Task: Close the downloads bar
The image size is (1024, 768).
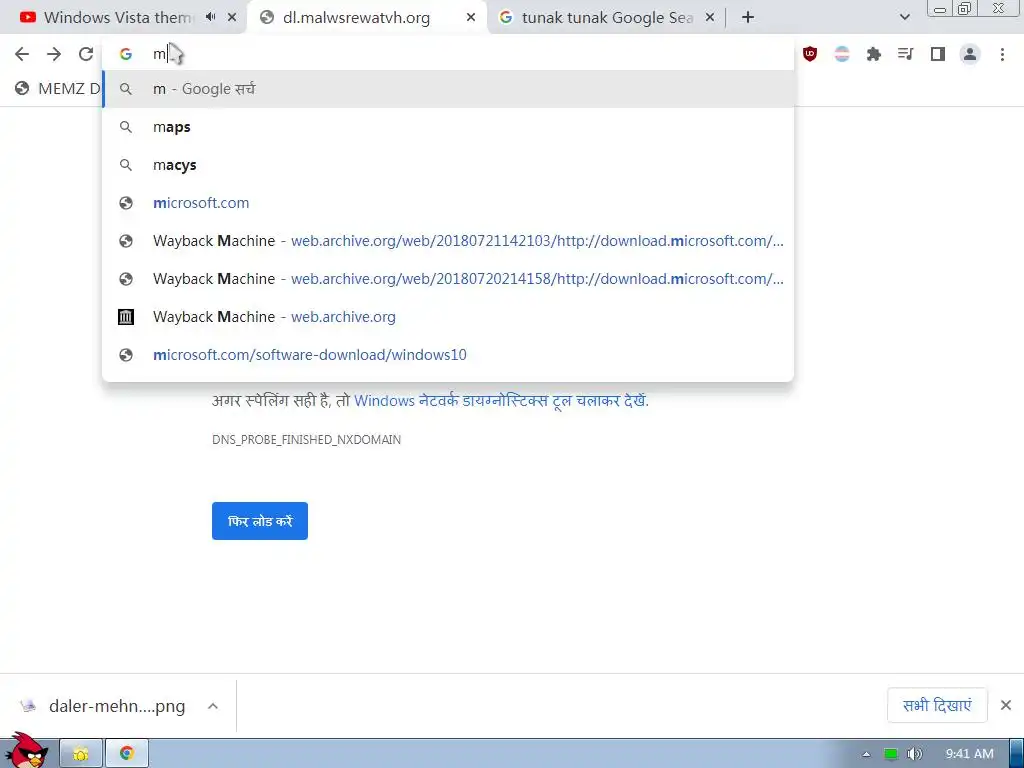Action: 1006,705
